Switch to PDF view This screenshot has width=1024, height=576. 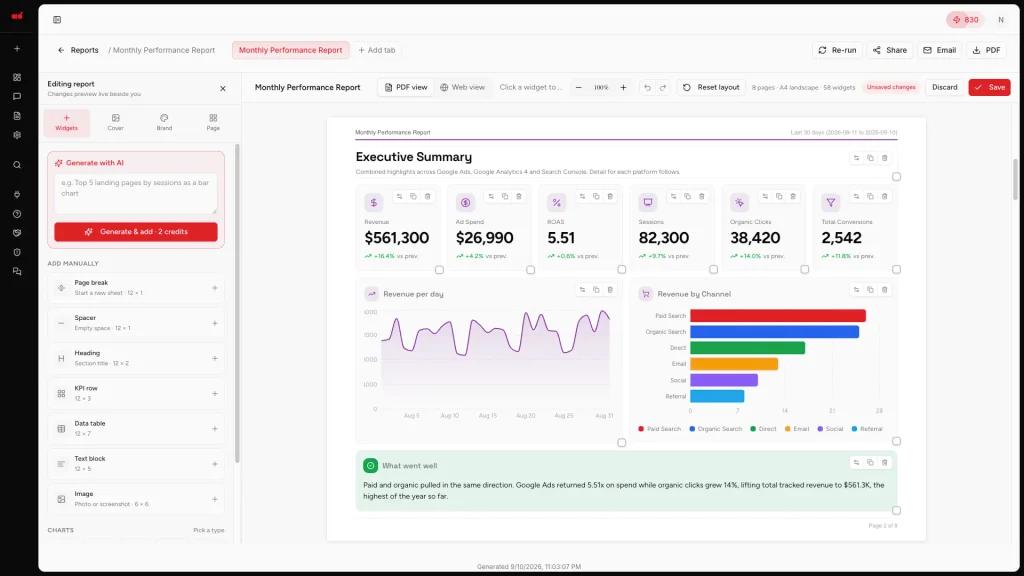click(406, 88)
